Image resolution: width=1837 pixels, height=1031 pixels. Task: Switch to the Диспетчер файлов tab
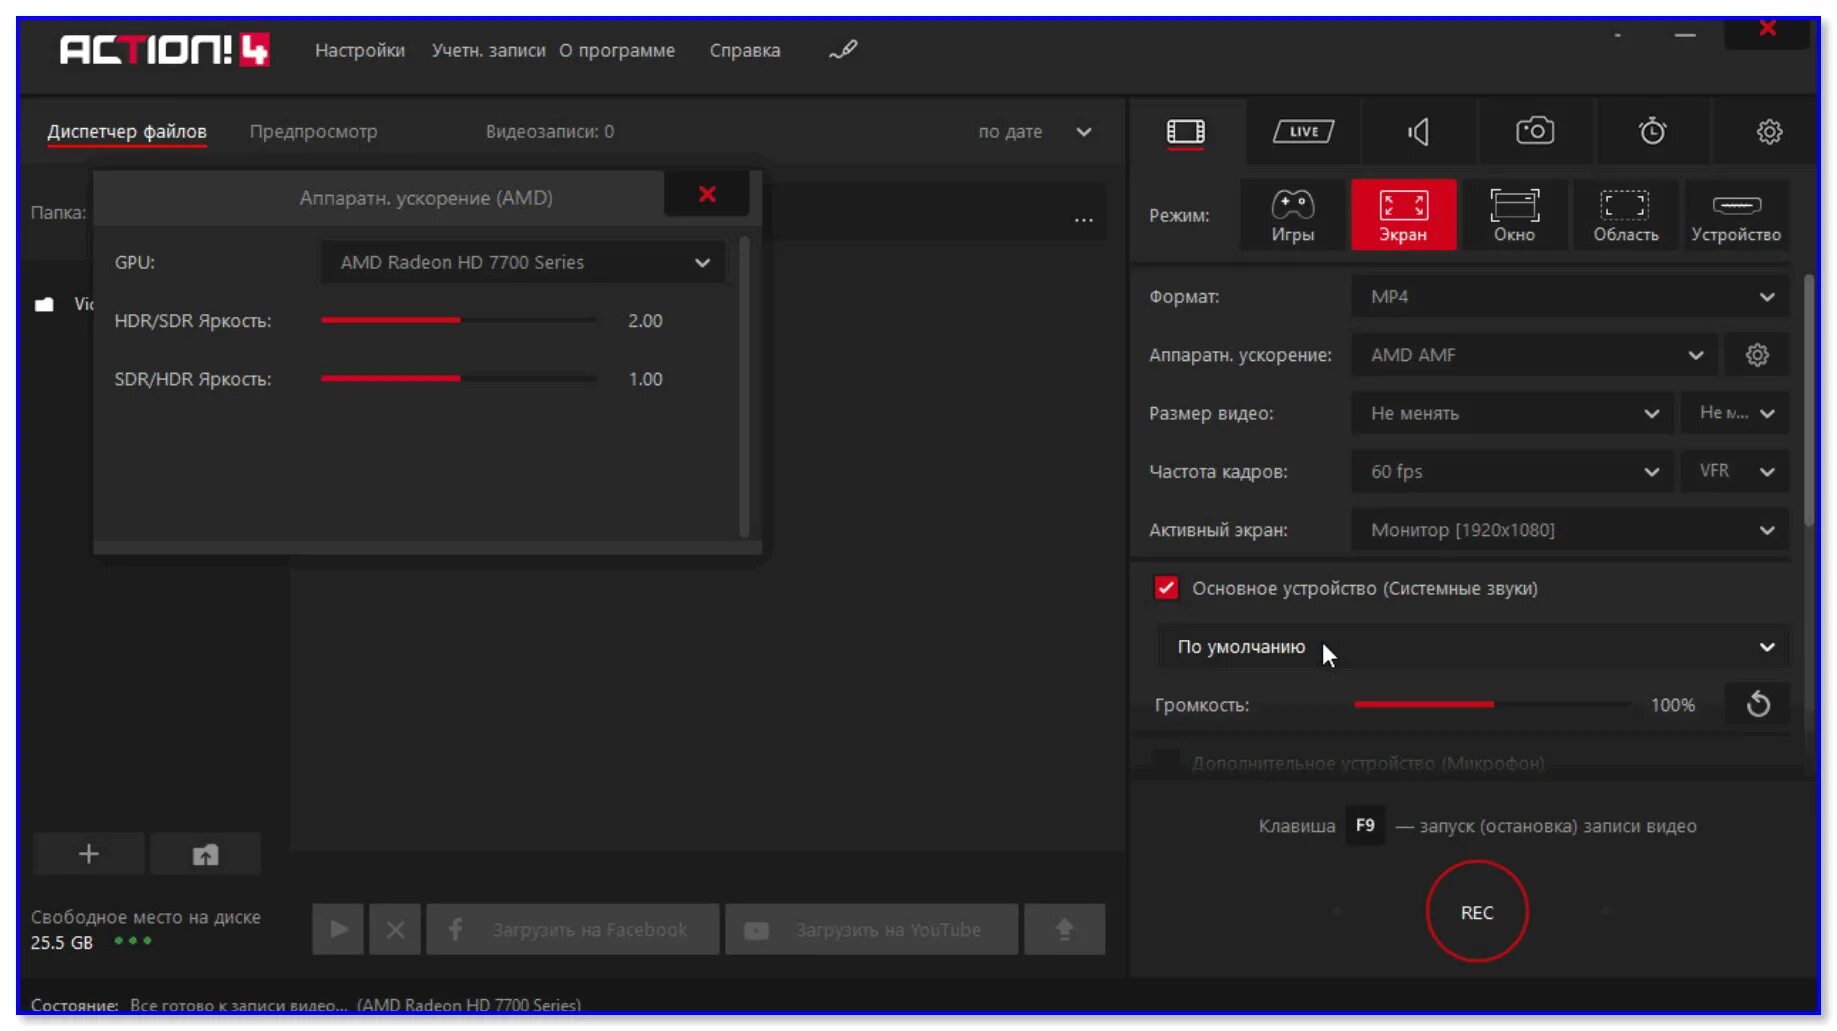point(127,131)
